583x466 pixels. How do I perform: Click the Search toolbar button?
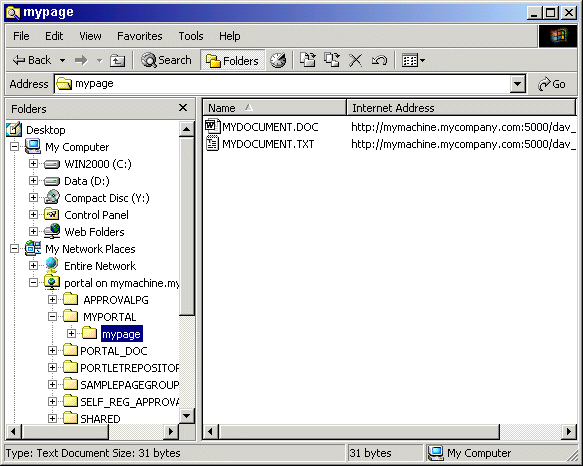click(166, 60)
